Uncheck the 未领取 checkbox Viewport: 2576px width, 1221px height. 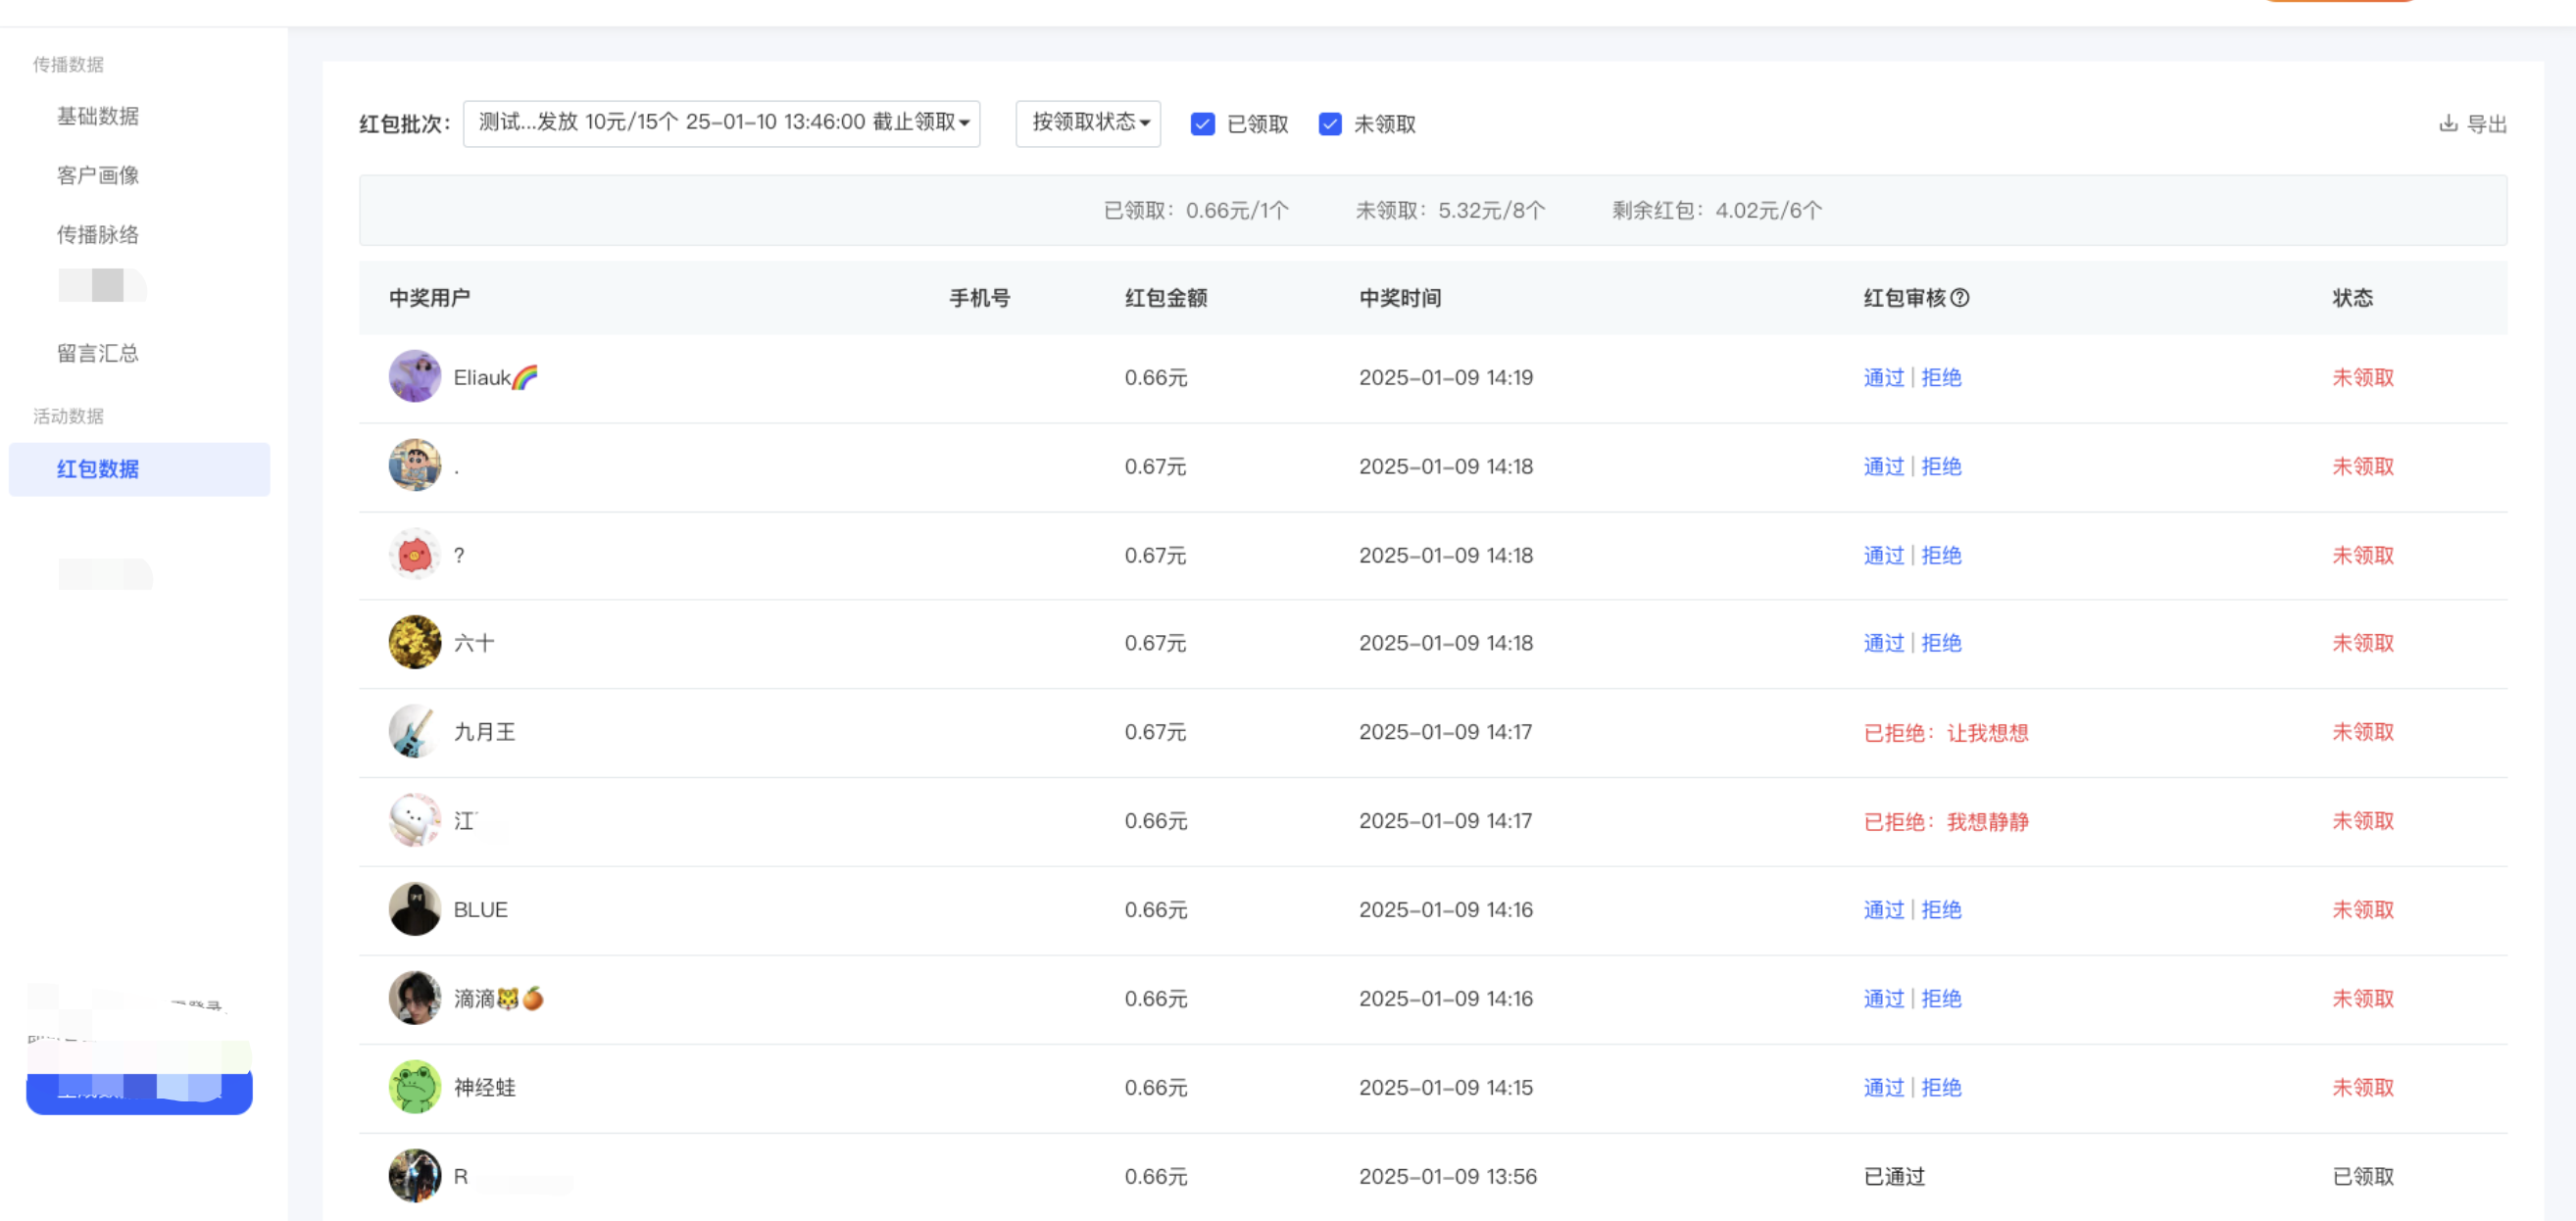1329,124
